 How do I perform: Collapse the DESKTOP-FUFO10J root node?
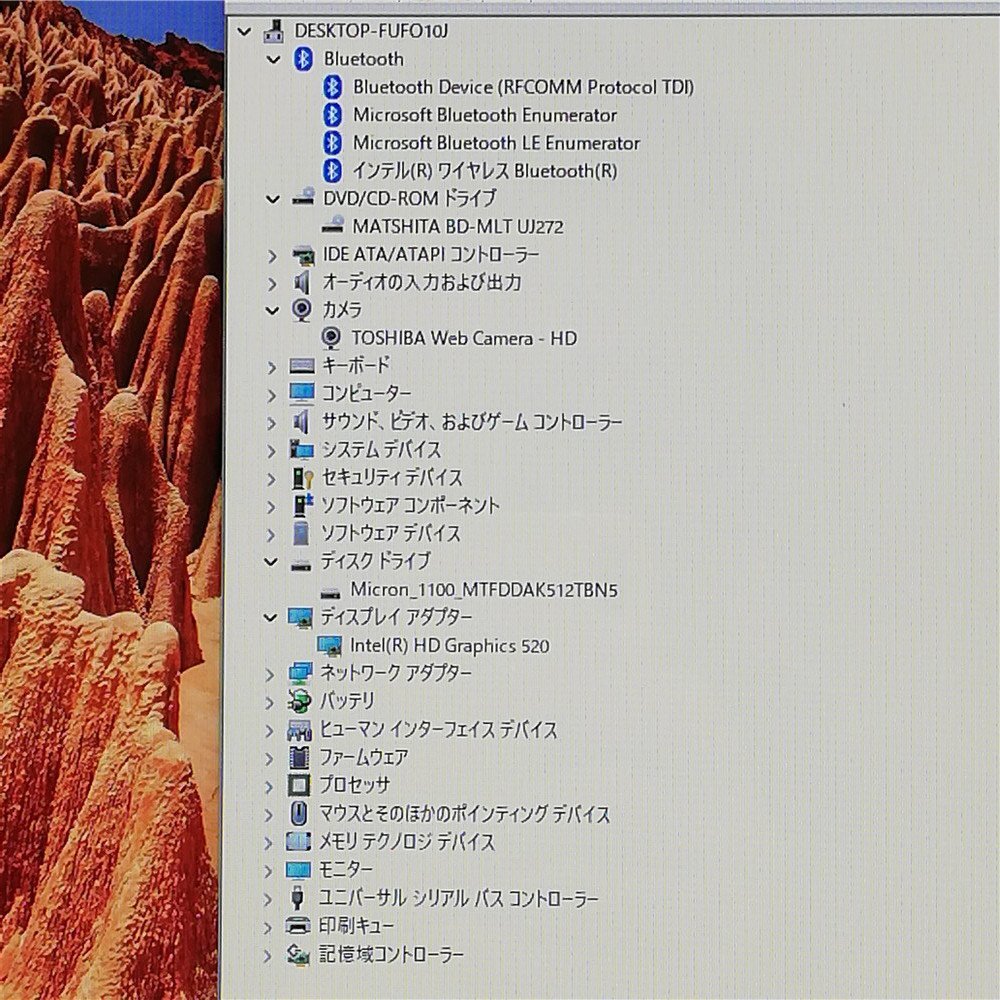click(244, 31)
